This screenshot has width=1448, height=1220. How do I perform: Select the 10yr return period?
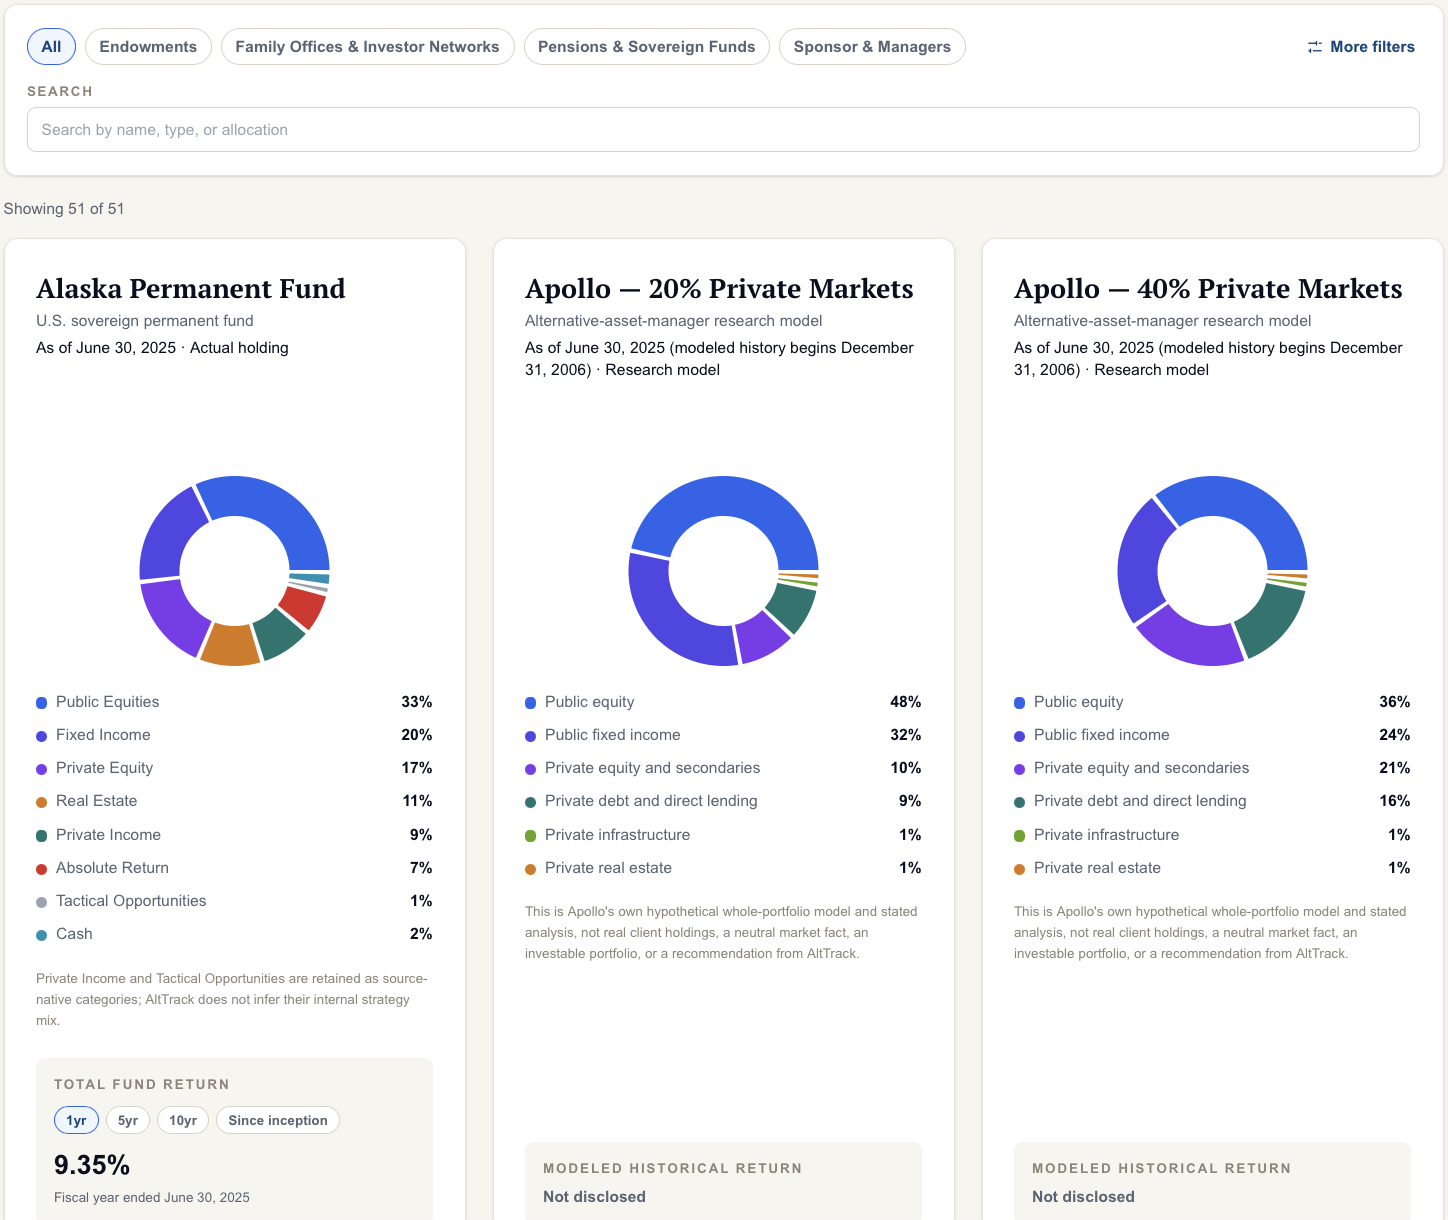tap(183, 1120)
